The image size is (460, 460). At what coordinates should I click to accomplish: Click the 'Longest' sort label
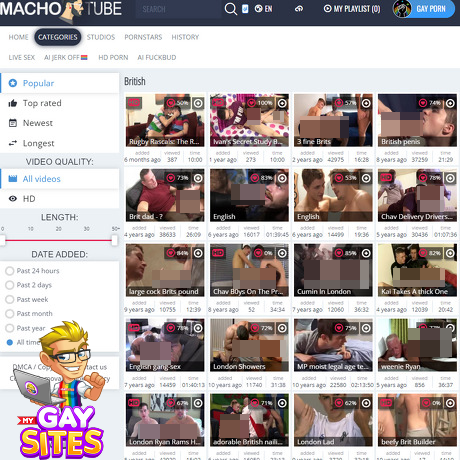pyautogui.click(x=38, y=143)
